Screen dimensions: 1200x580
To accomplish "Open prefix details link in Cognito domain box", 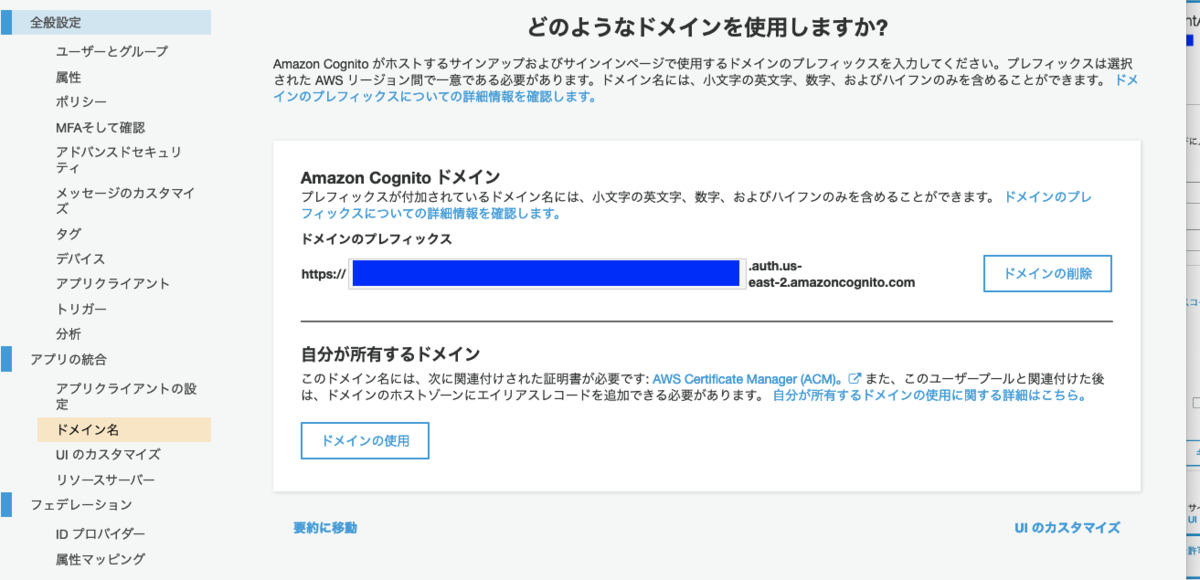I will point(697,205).
